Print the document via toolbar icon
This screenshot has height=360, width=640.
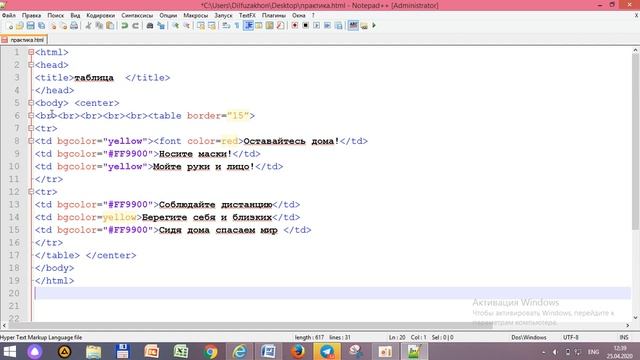[x=74, y=26]
